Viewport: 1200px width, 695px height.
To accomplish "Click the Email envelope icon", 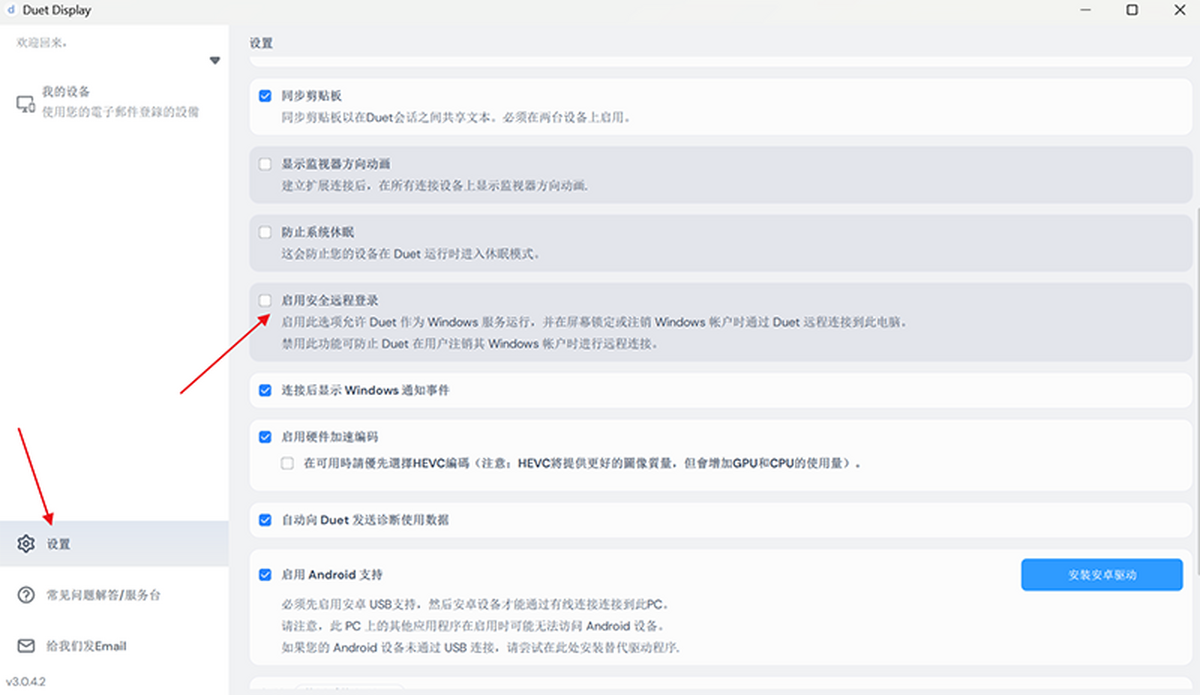I will tap(26, 646).
